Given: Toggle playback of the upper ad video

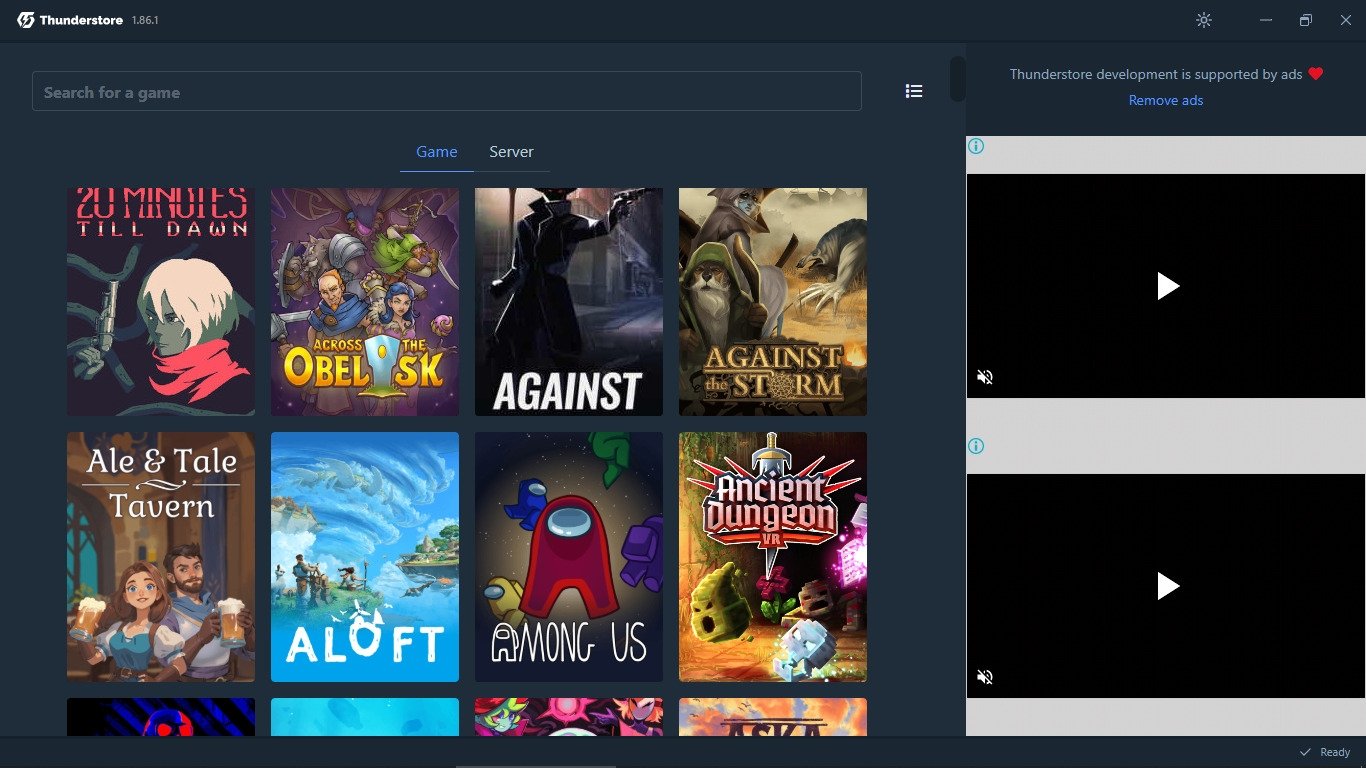Looking at the screenshot, I should pyautogui.click(x=1167, y=286).
